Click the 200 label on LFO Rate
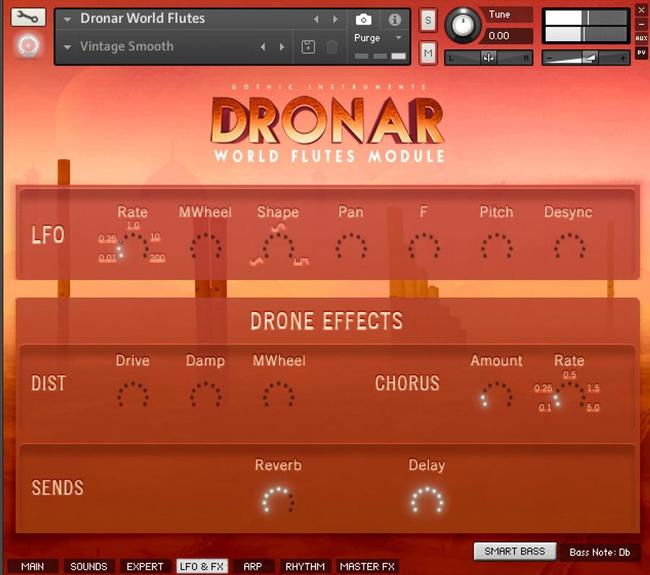 pos(157,258)
